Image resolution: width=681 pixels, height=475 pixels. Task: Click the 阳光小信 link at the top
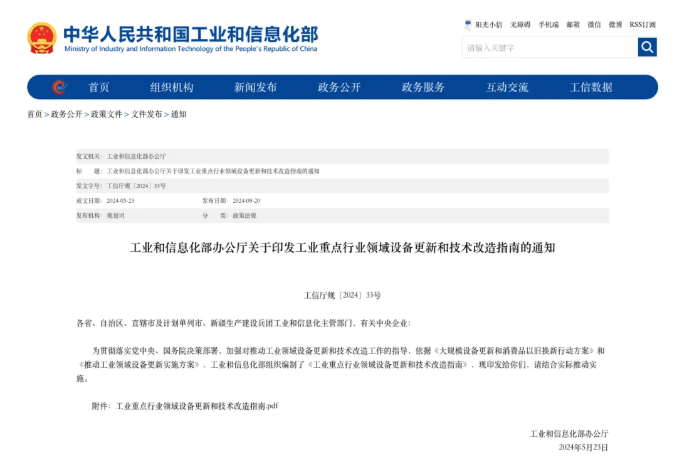pyautogui.click(x=489, y=25)
